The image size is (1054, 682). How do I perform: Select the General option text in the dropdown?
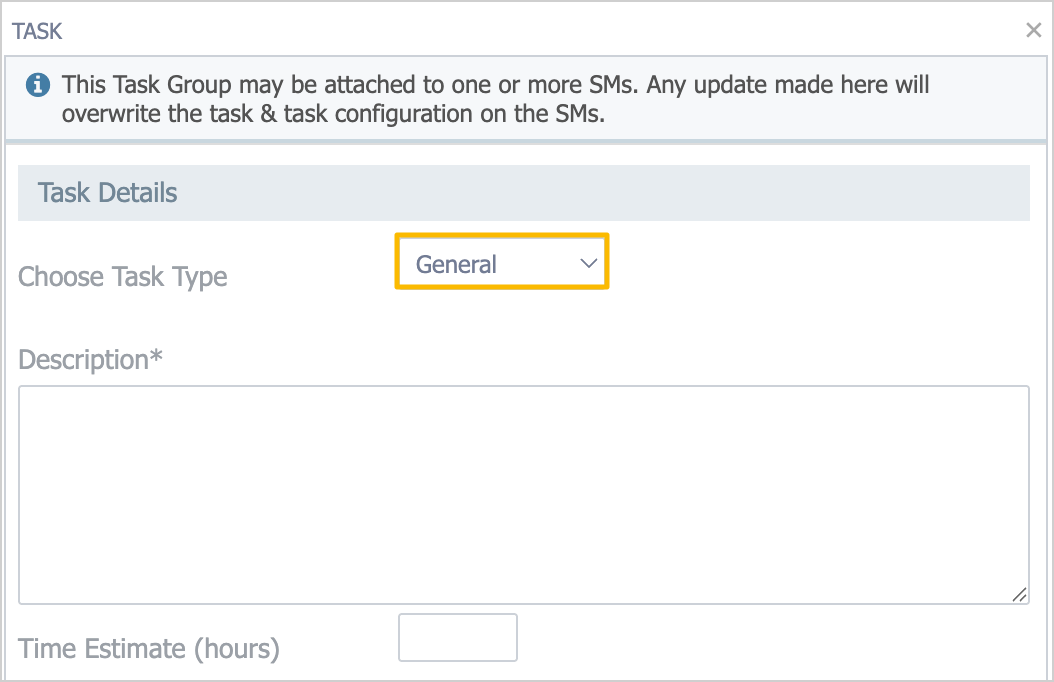coord(457,265)
